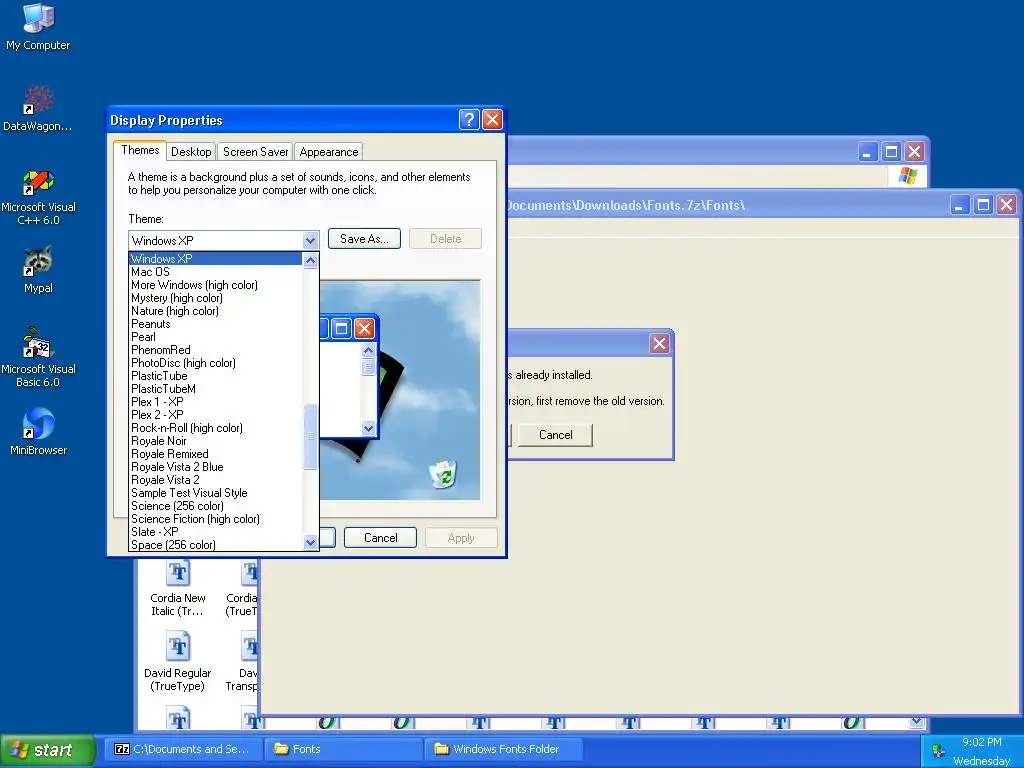Screen dimensions: 1024x768
Task: Choose More Windows (high color) theme
Action: [216, 285]
